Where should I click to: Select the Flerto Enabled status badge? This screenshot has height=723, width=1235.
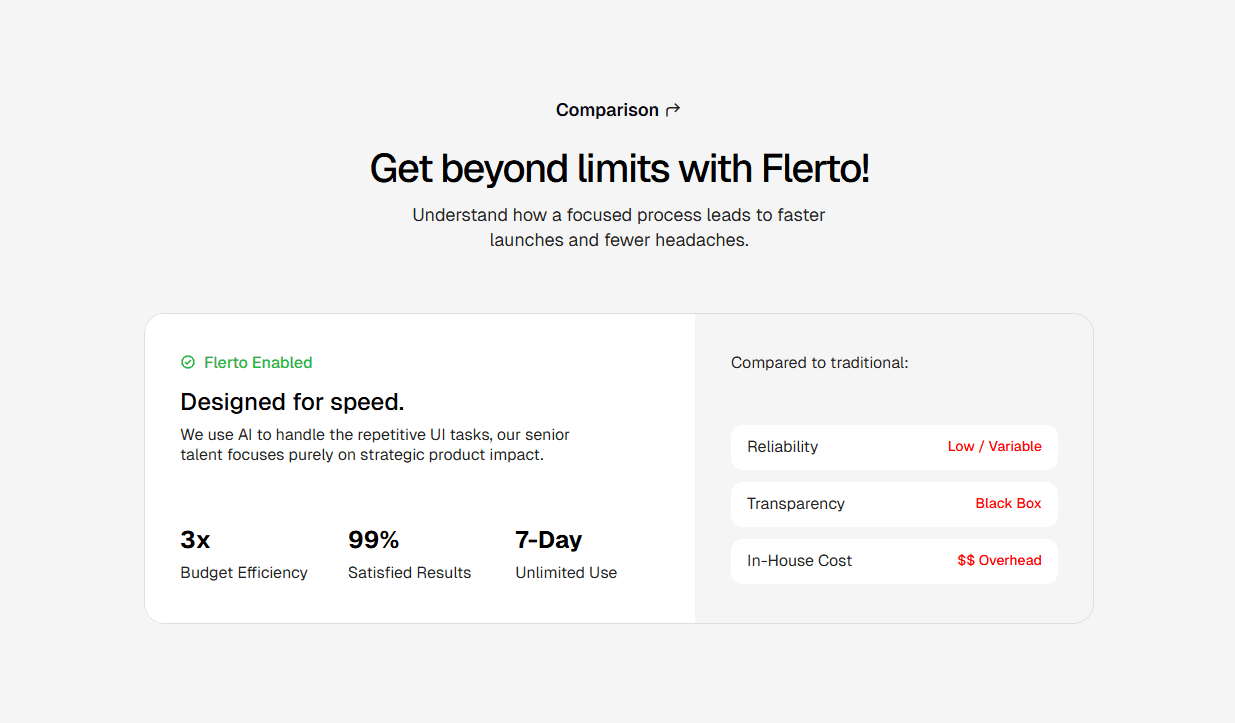point(246,362)
